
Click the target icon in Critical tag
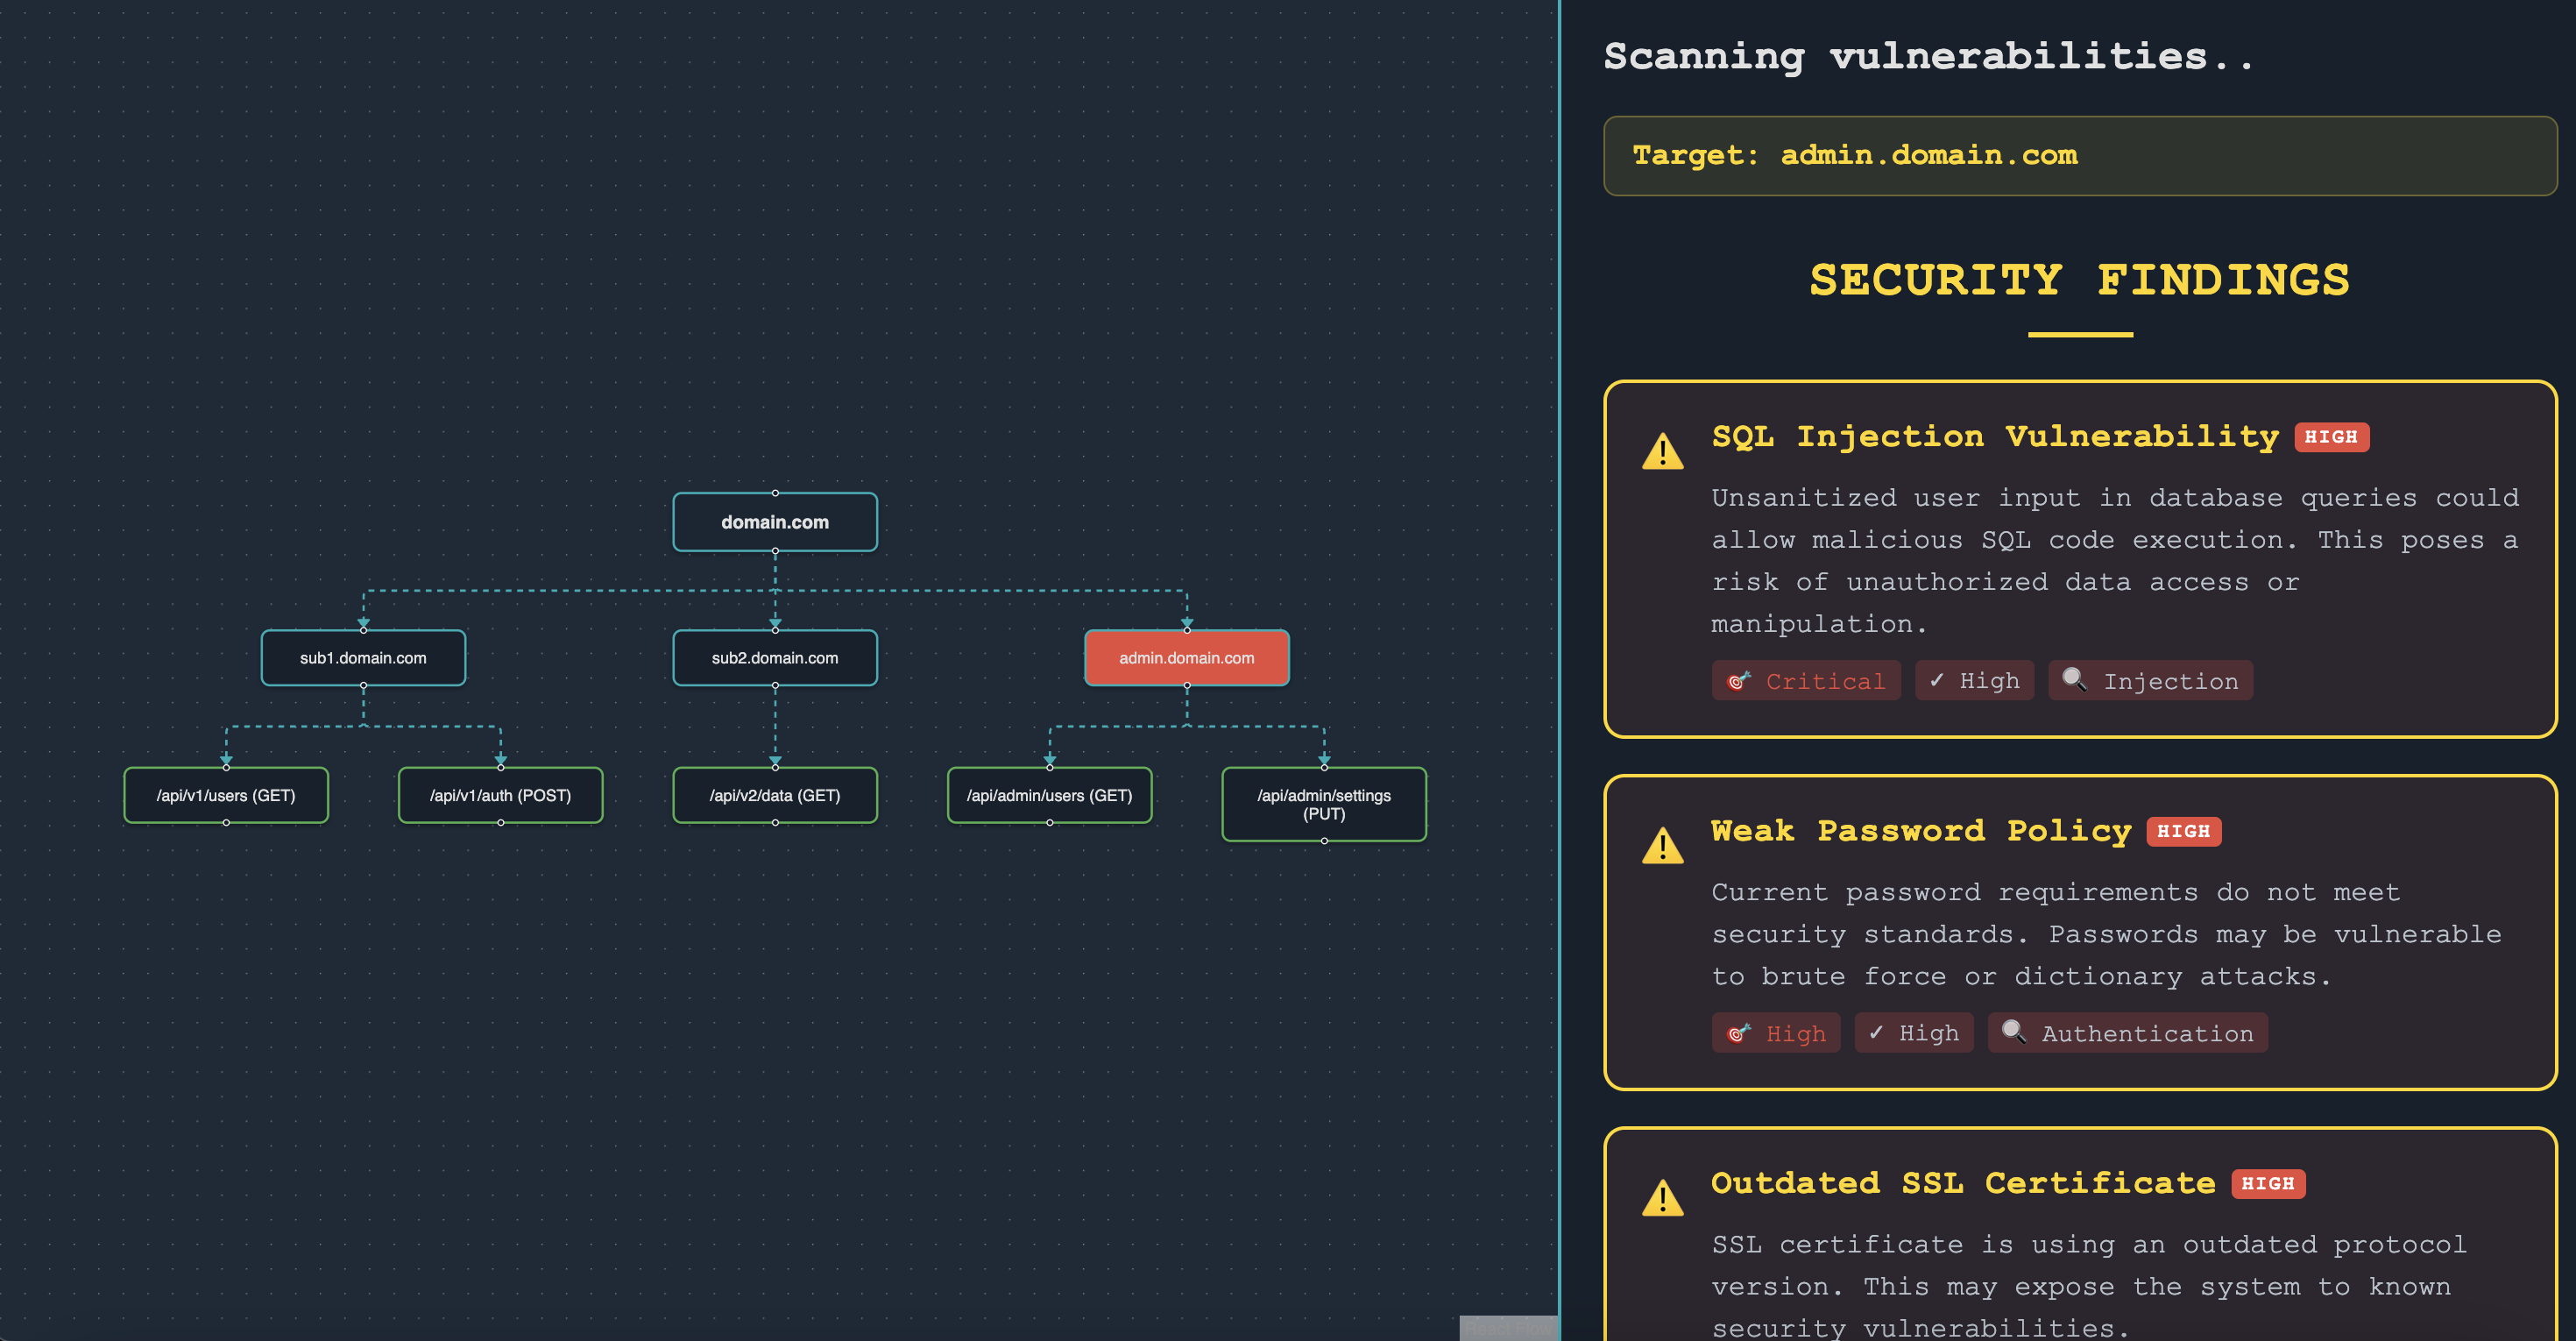click(1739, 681)
